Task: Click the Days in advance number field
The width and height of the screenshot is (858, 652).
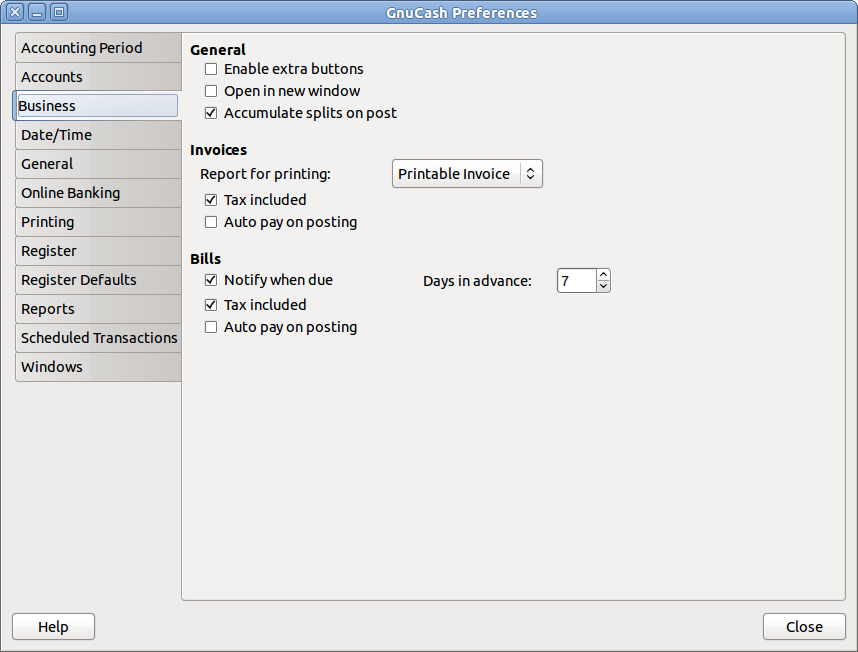Action: click(577, 281)
